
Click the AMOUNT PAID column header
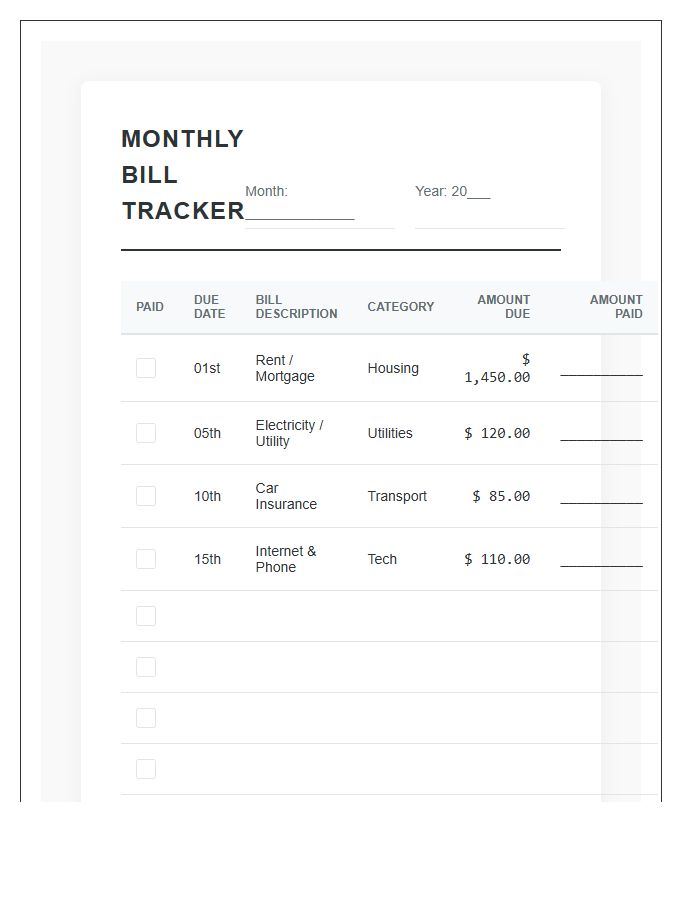616,307
